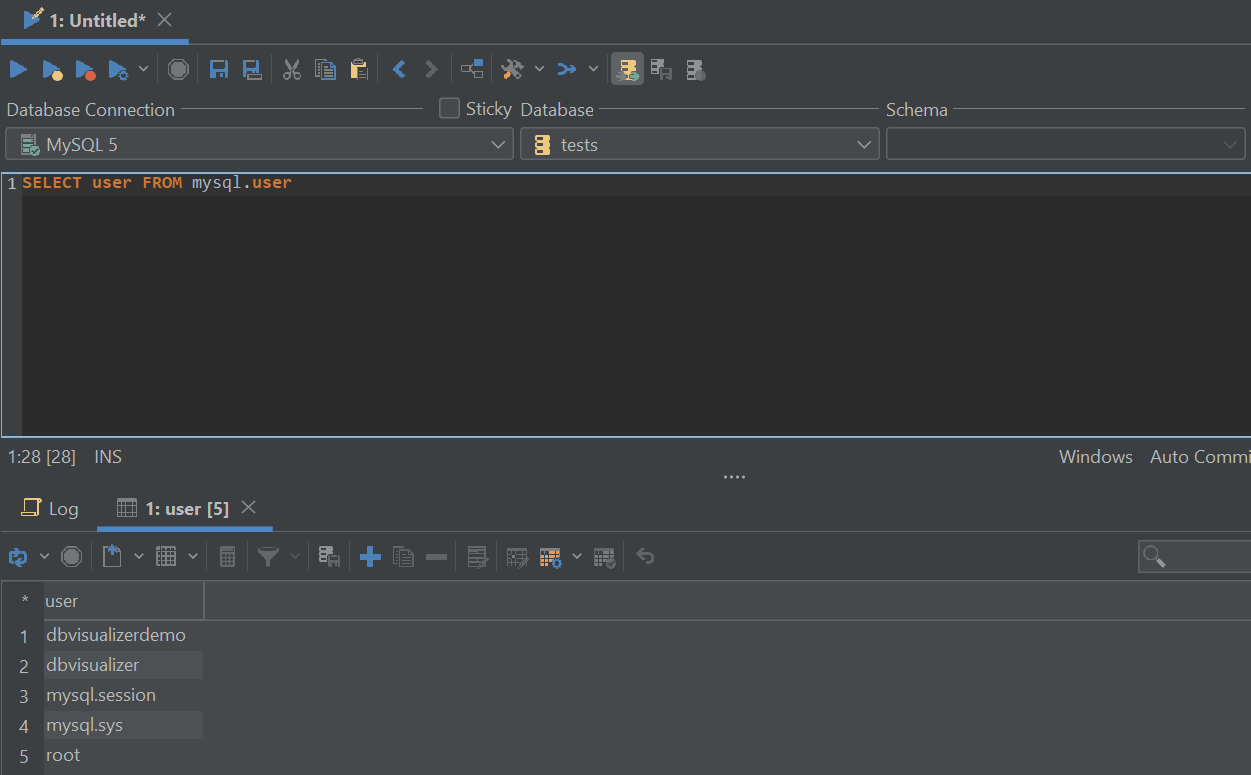Execute the SQL statement
Image resolution: width=1251 pixels, height=775 pixels.
pyautogui.click(x=18, y=69)
